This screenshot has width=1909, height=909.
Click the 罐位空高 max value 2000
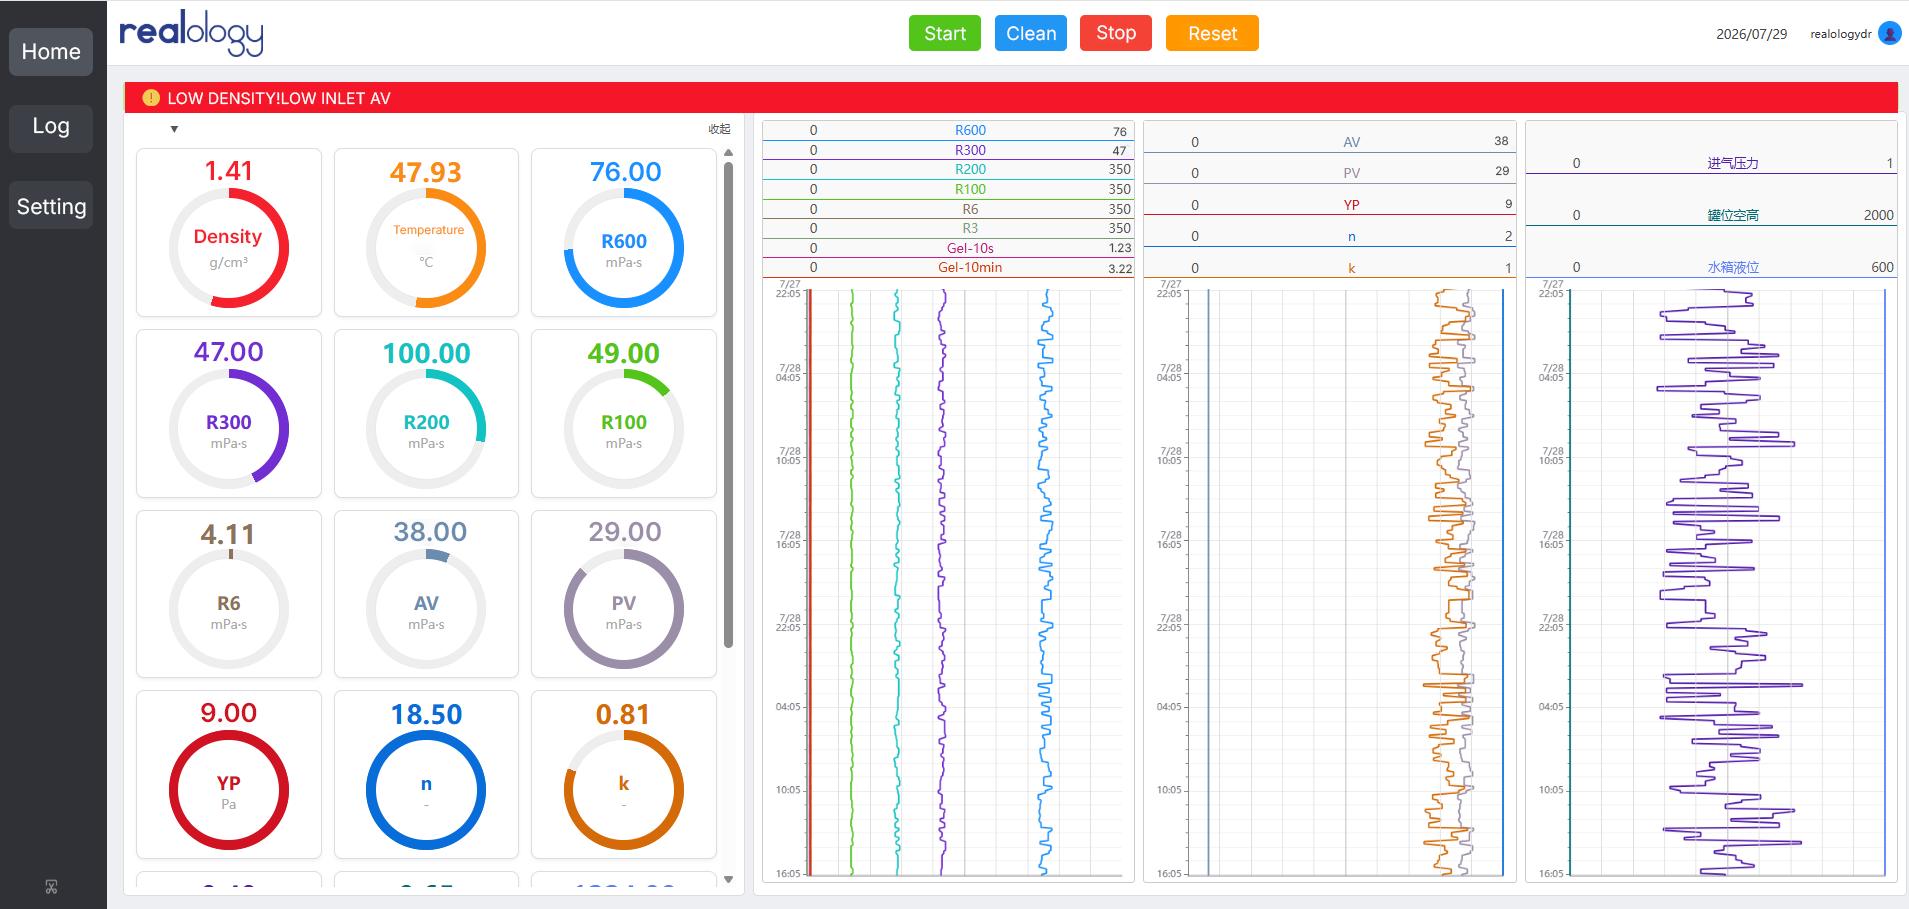tap(1879, 215)
